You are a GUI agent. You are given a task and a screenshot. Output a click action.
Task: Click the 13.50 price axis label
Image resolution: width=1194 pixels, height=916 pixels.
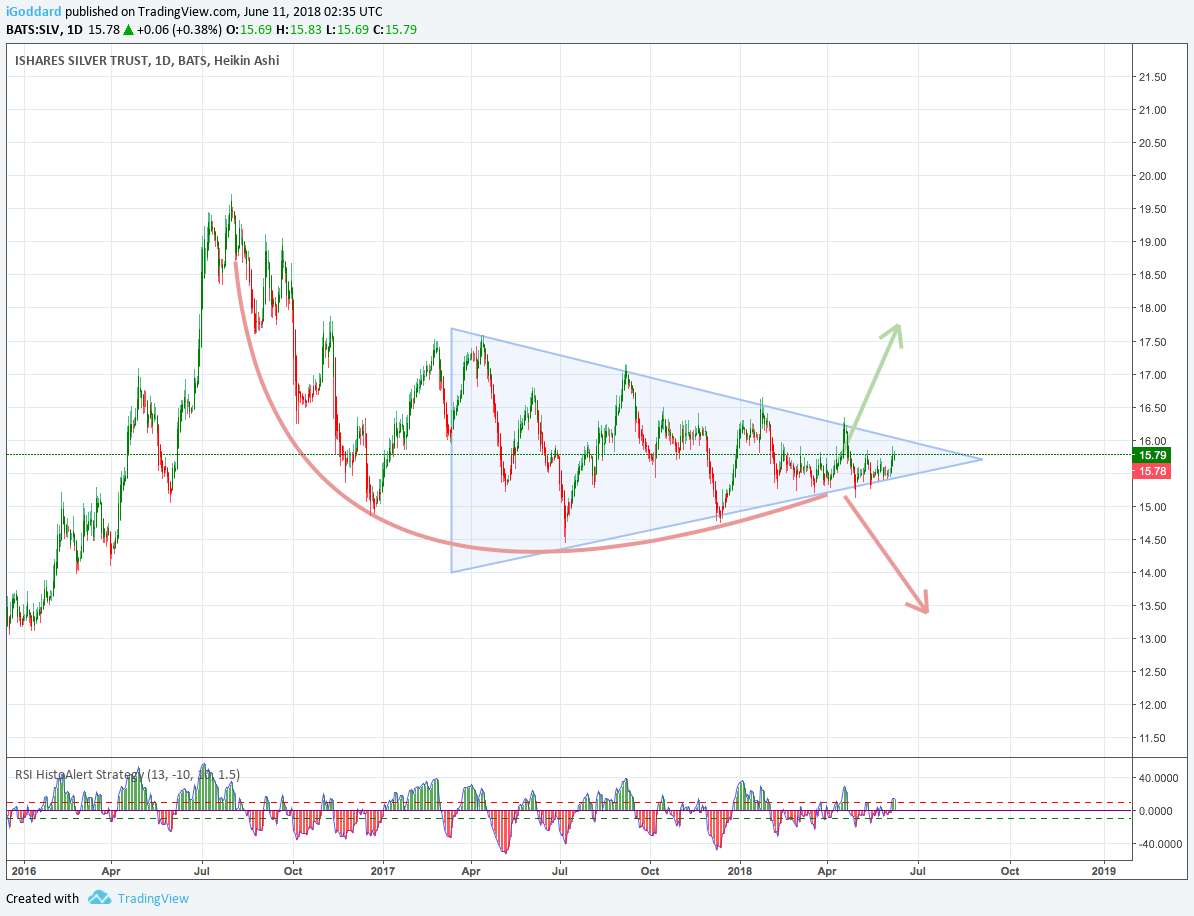point(1152,606)
